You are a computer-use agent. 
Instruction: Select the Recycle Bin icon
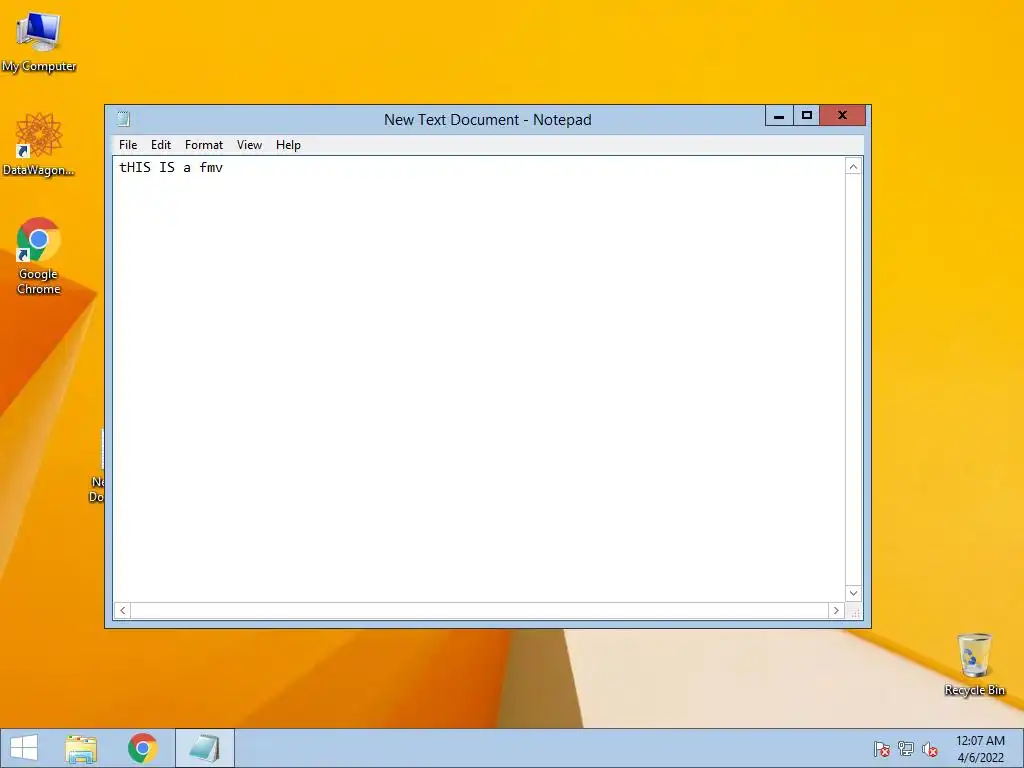pos(974,664)
